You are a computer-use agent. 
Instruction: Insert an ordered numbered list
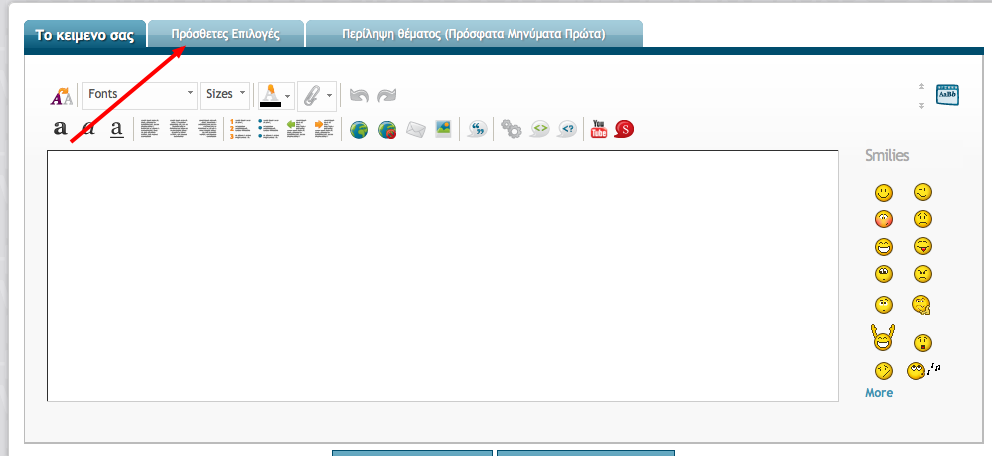tap(240, 128)
